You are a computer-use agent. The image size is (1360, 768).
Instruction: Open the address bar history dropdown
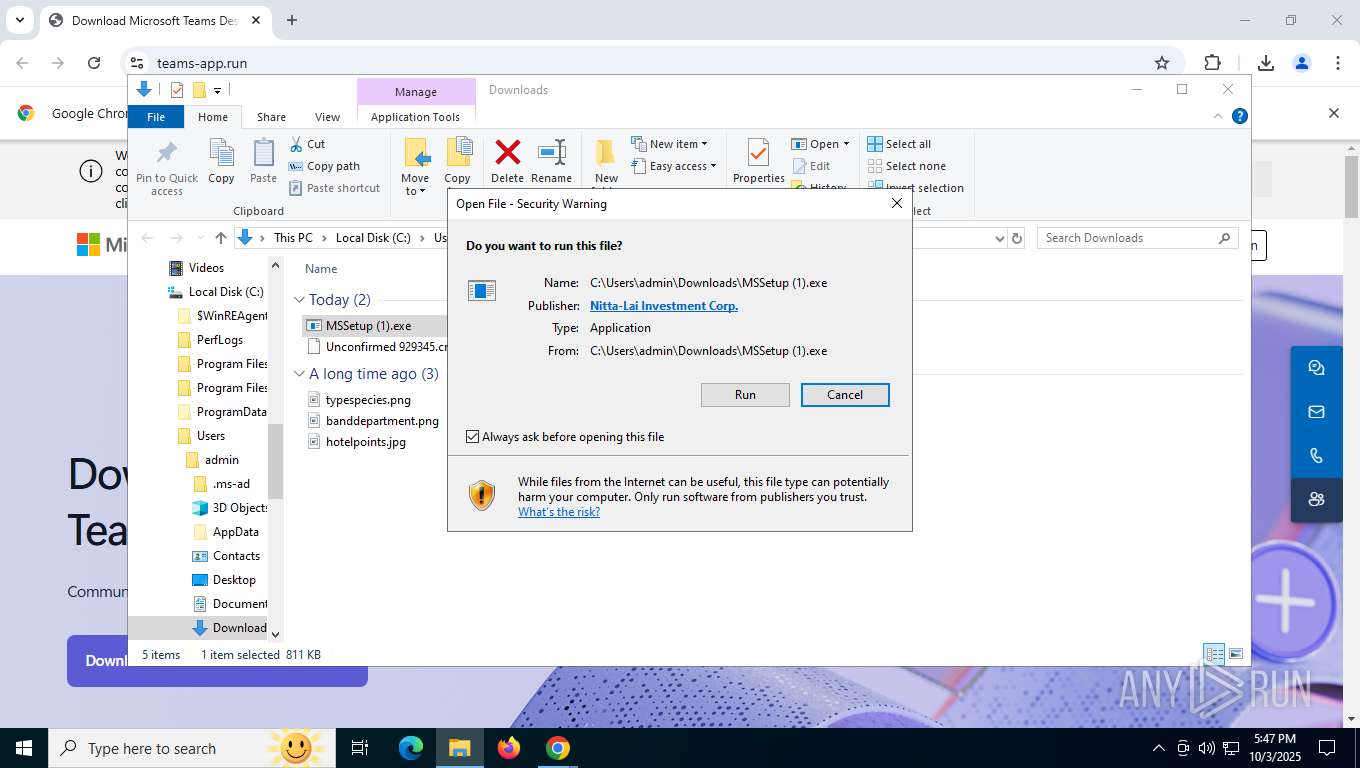(999, 238)
